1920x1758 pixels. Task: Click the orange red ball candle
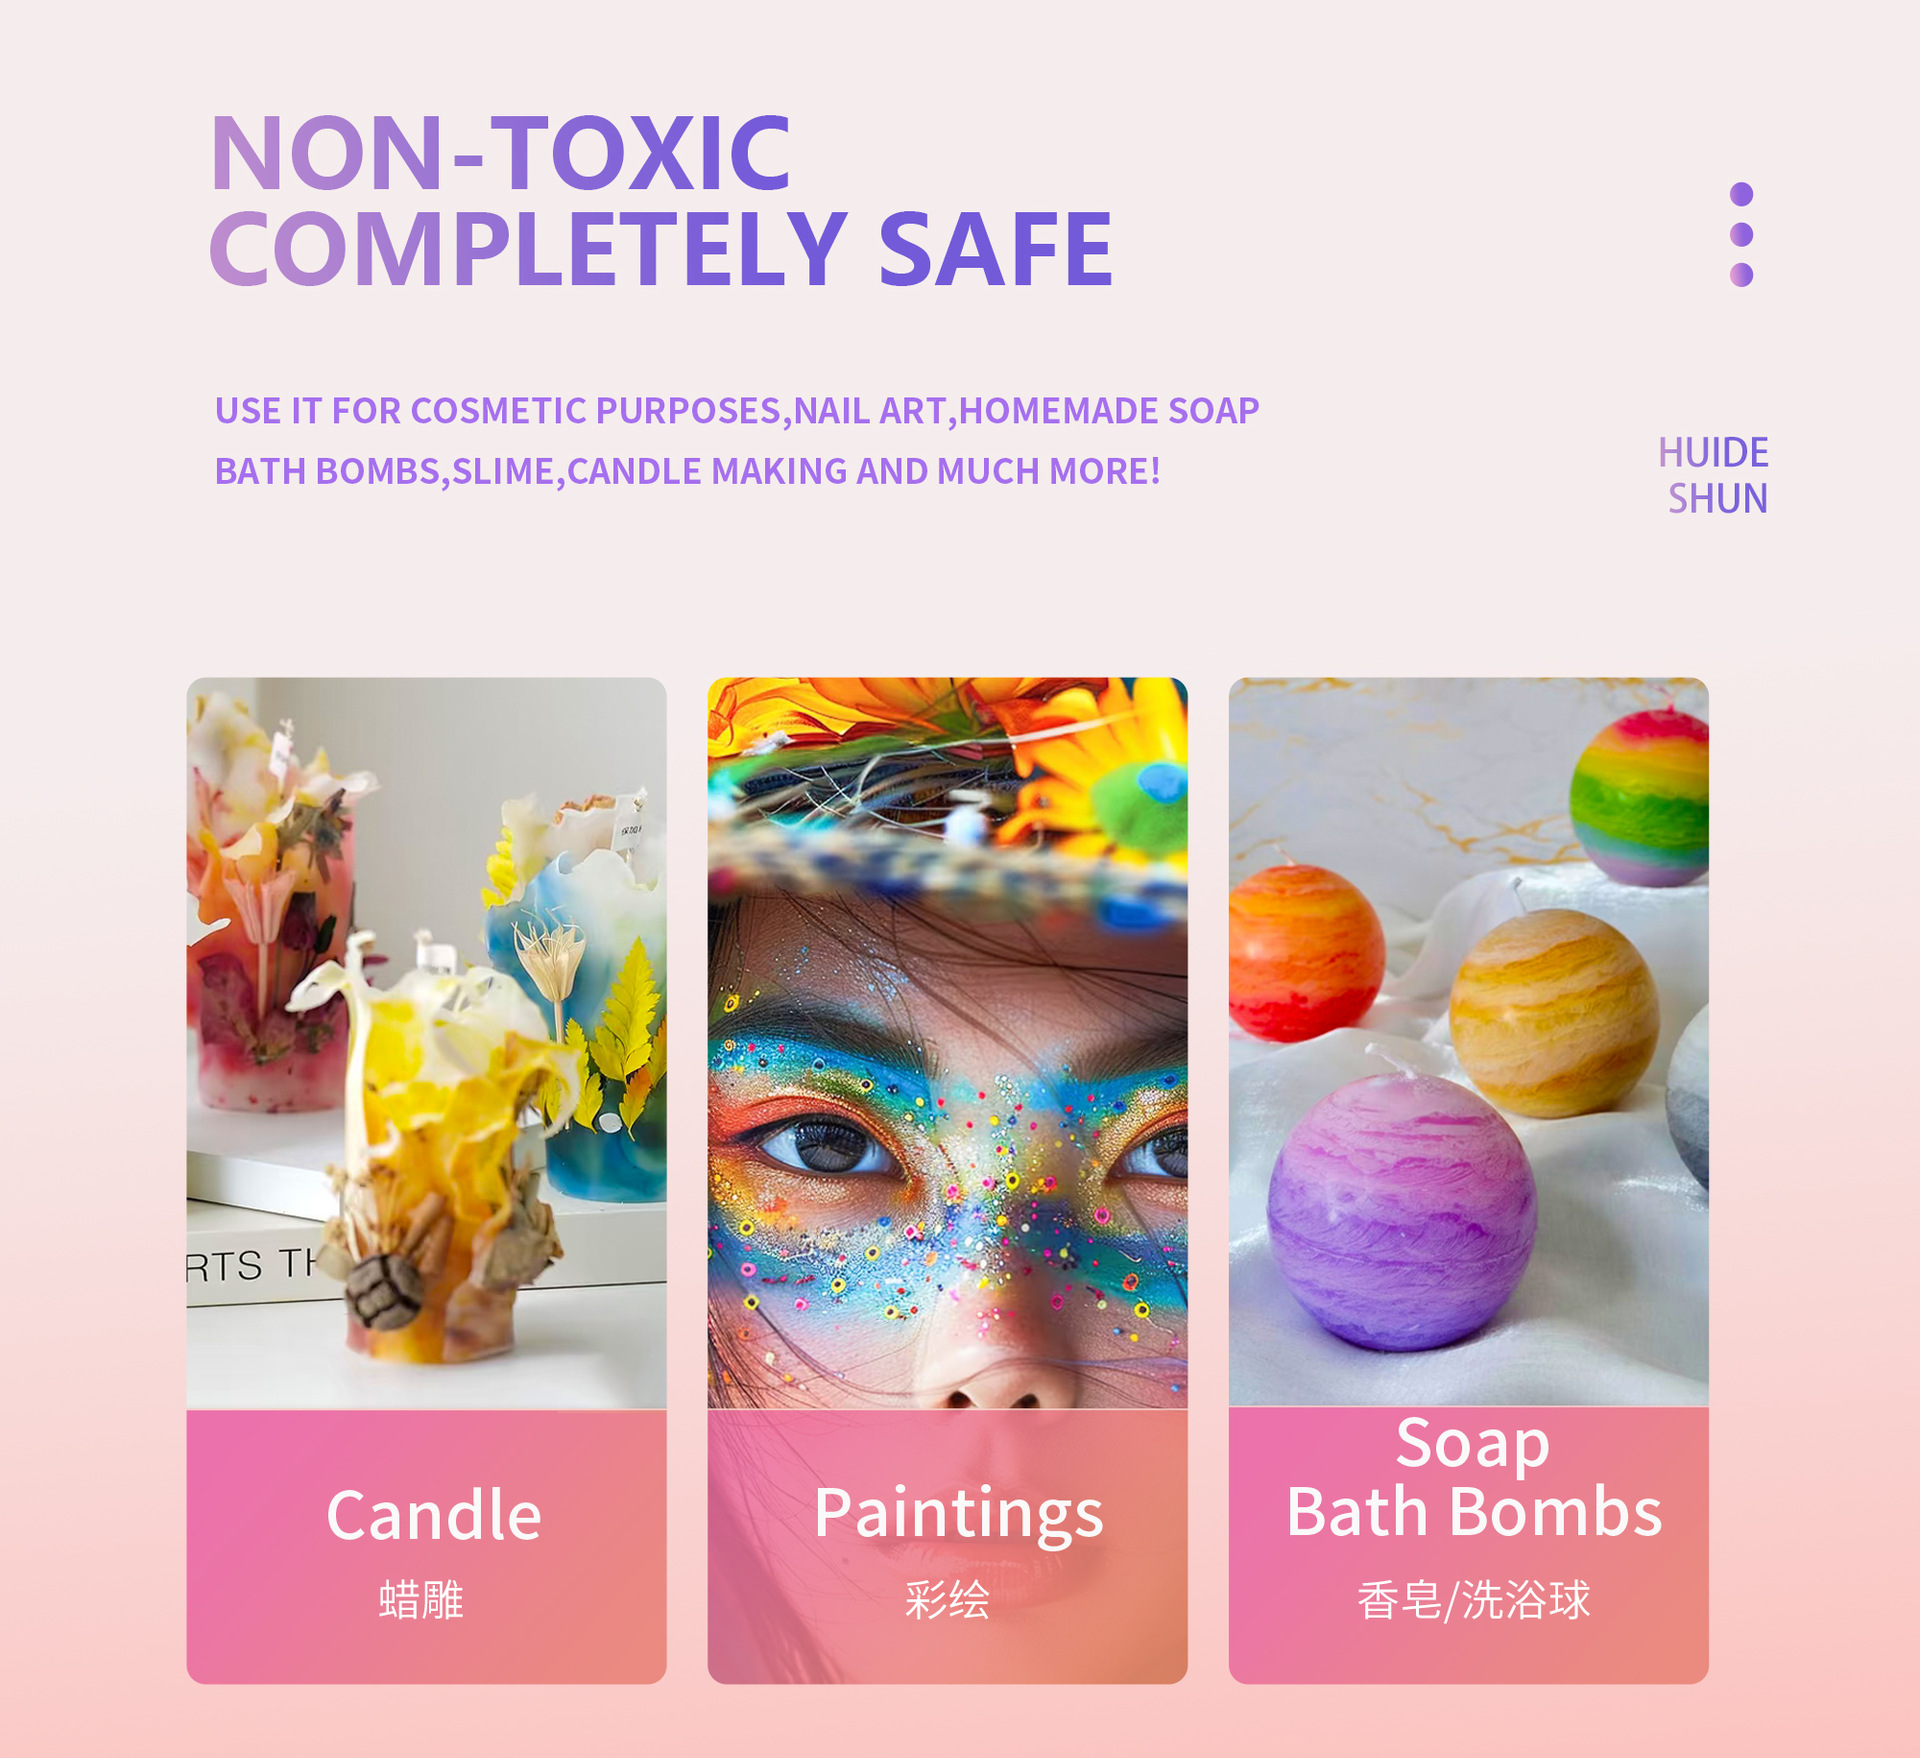pos(1305,953)
